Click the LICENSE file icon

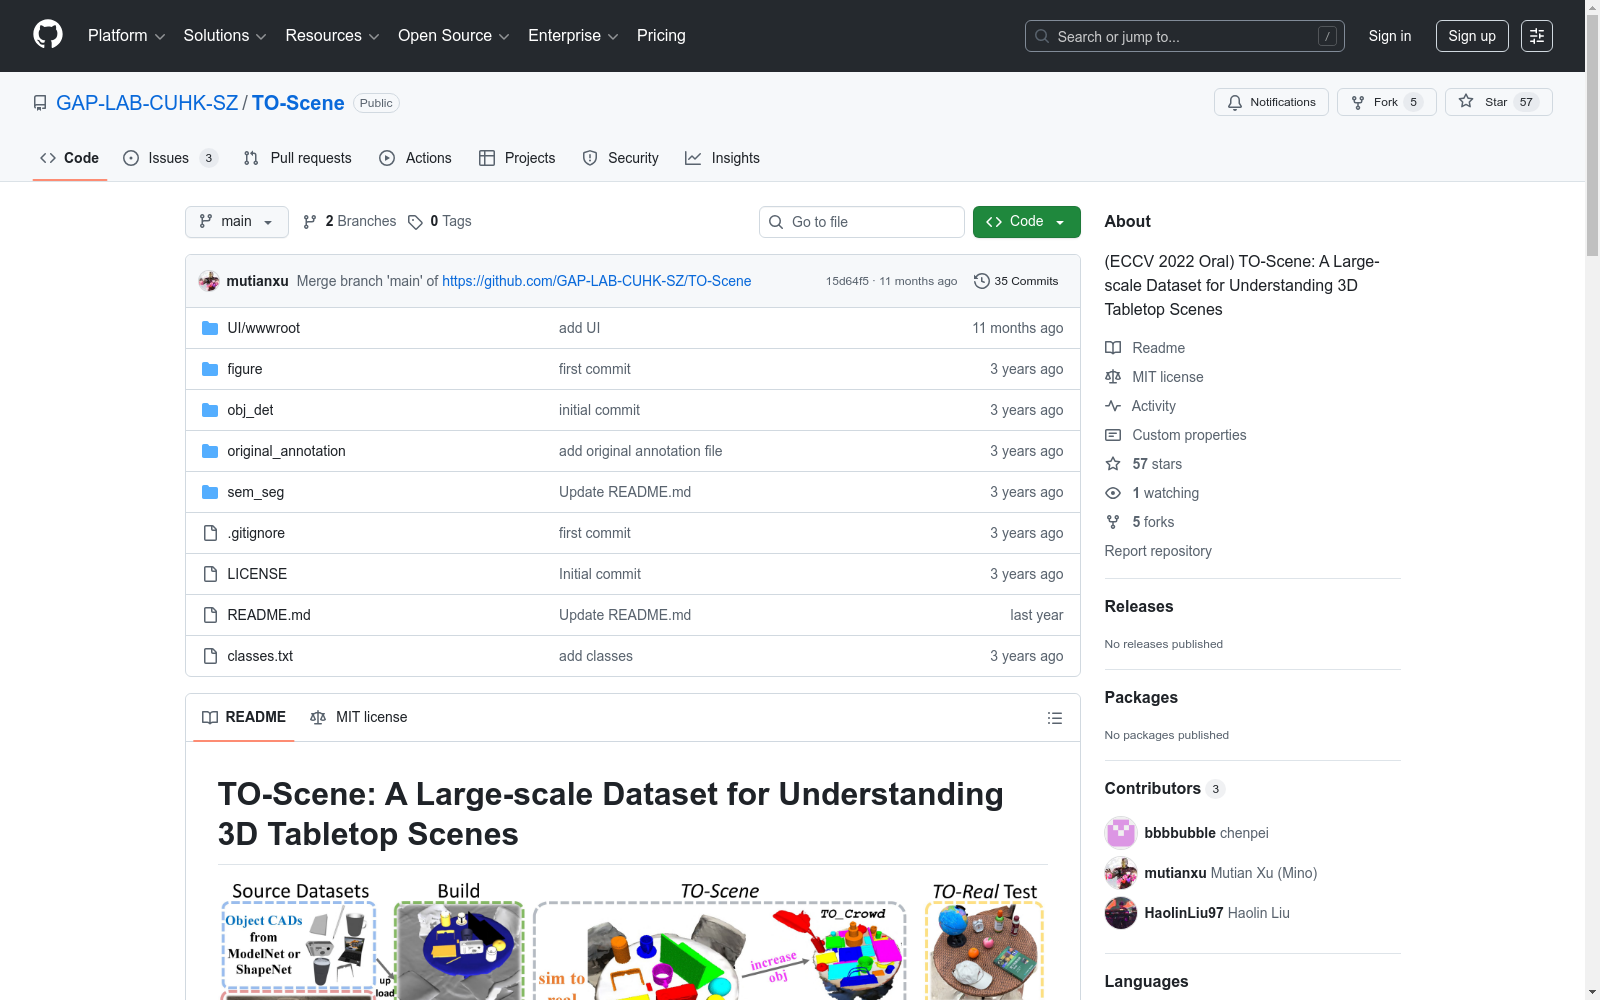click(210, 574)
